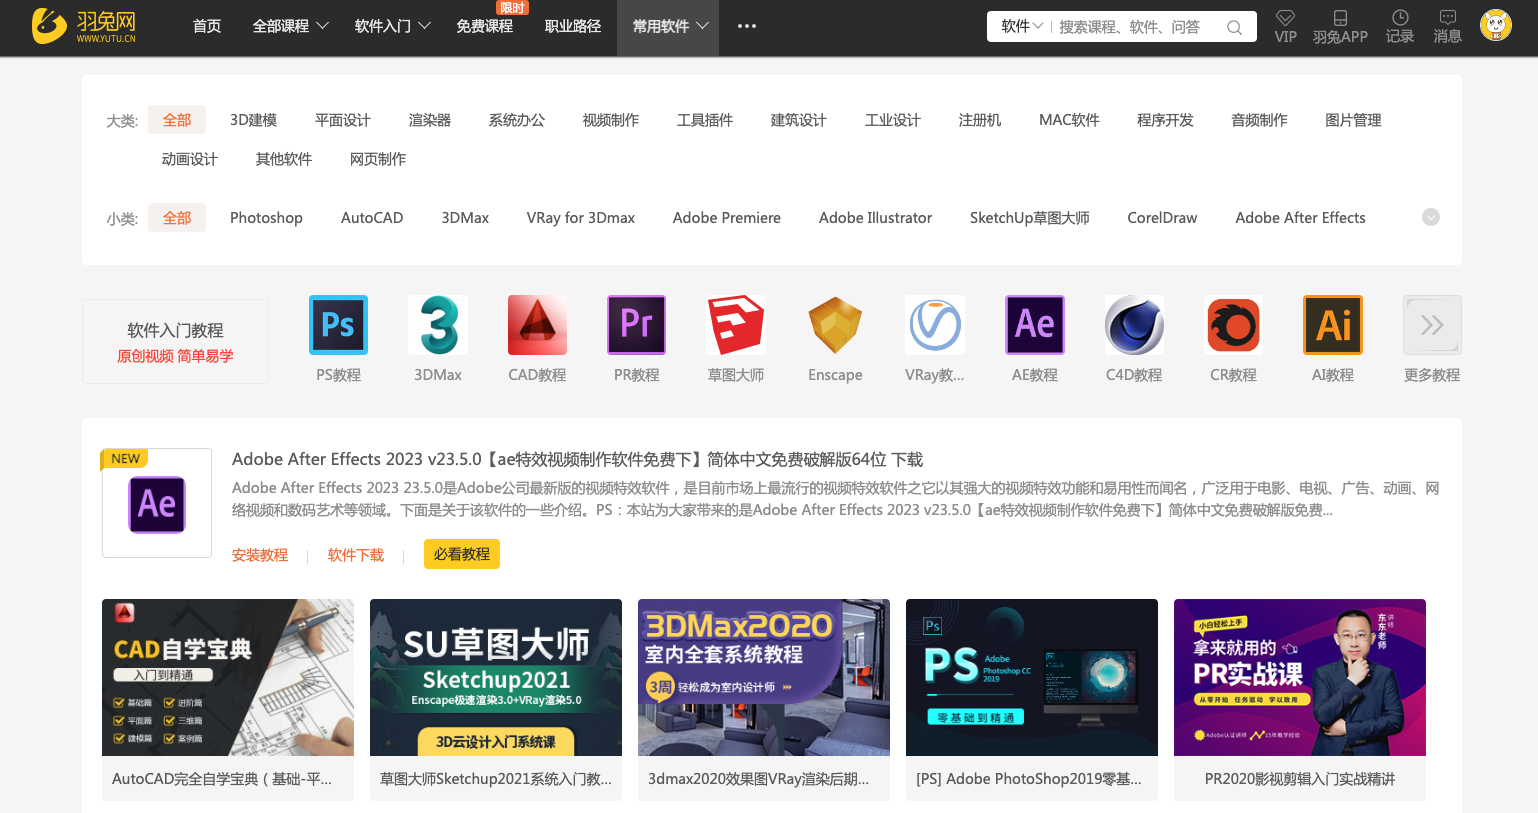Expand the 小类 subcategory list
The image size is (1538, 813).
pyautogui.click(x=1431, y=217)
